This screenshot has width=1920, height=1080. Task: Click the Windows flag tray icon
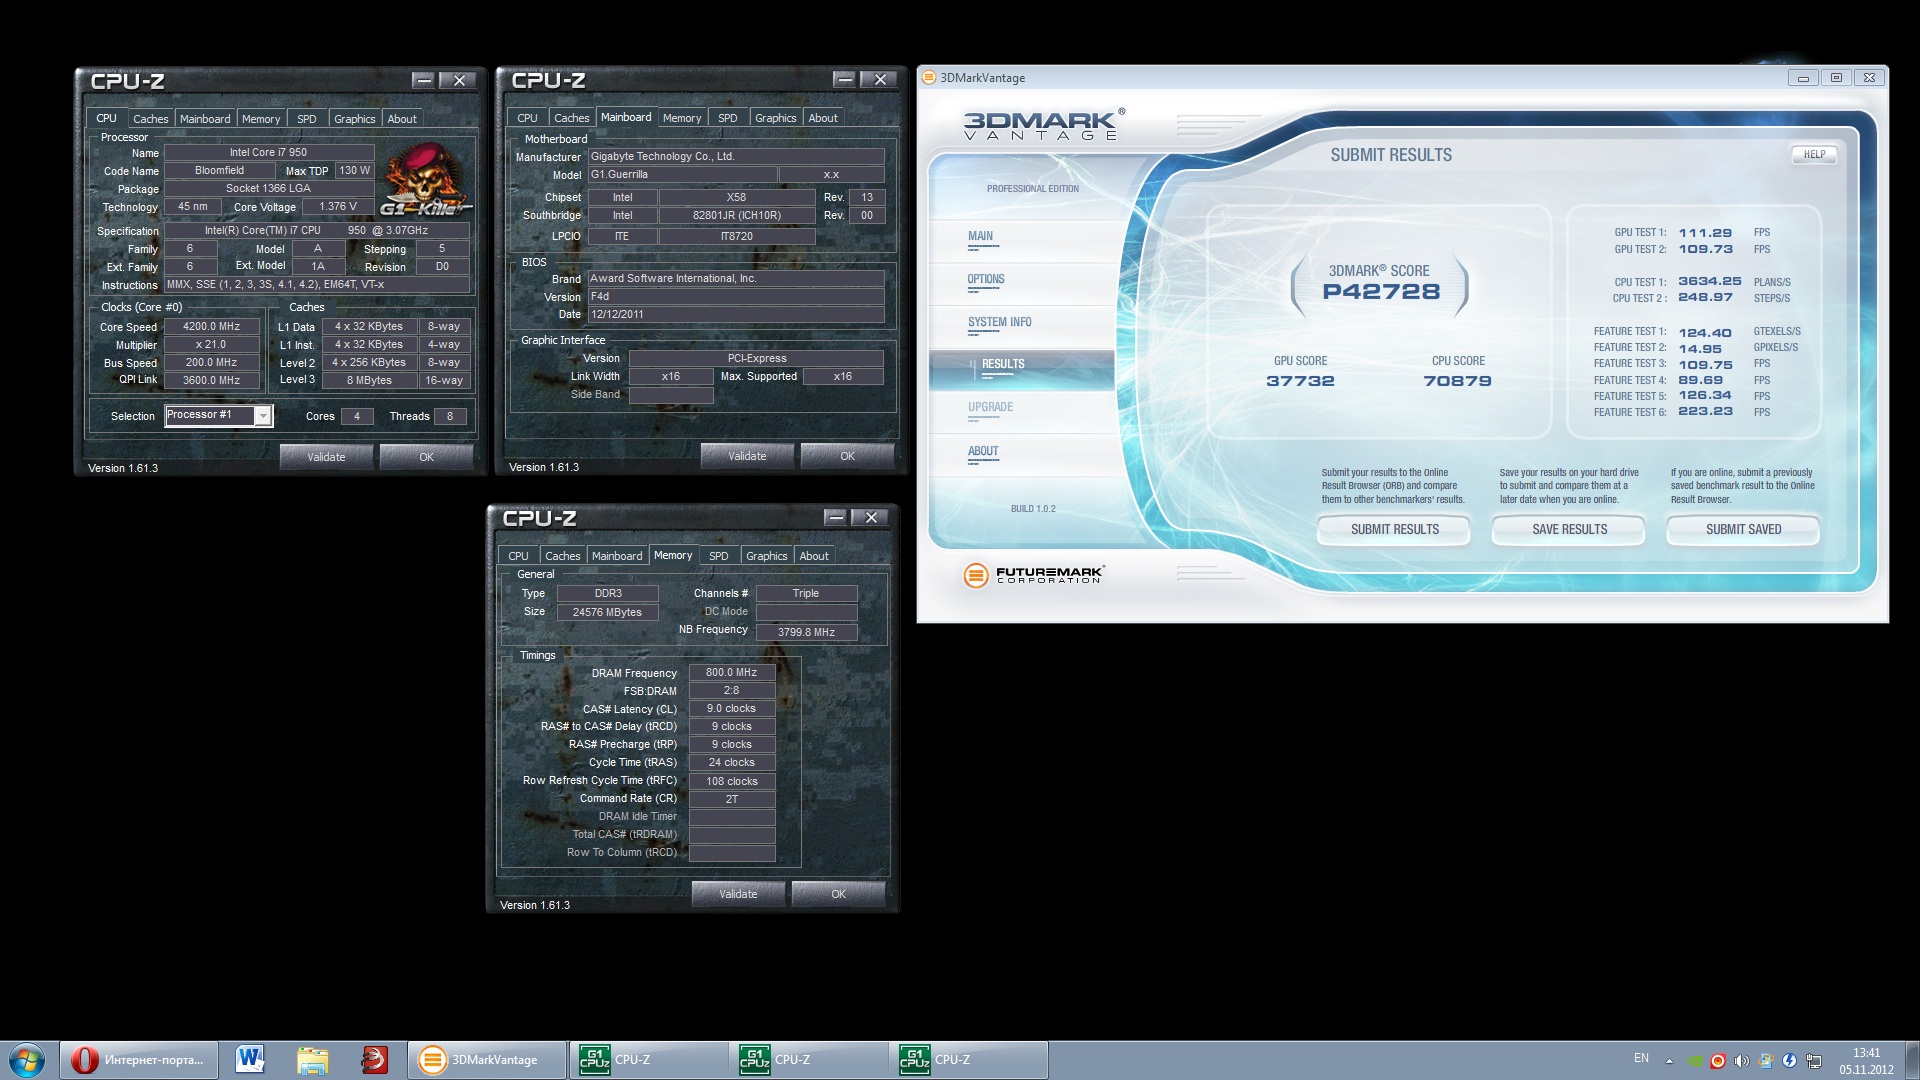click(1766, 1060)
